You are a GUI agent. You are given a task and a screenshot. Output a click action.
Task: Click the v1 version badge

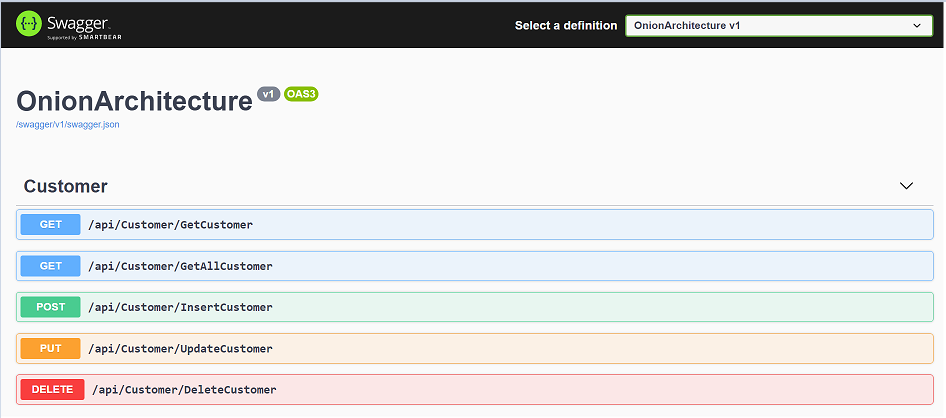(267, 94)
